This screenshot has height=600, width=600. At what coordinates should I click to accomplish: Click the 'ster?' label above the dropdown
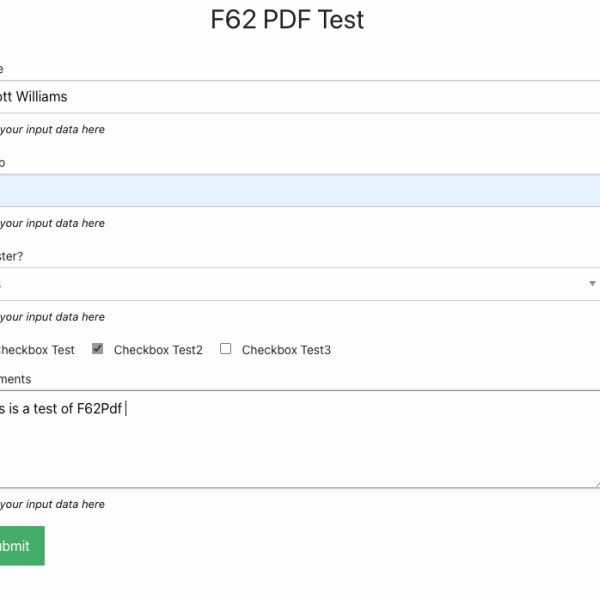click(x=12, y=256)
